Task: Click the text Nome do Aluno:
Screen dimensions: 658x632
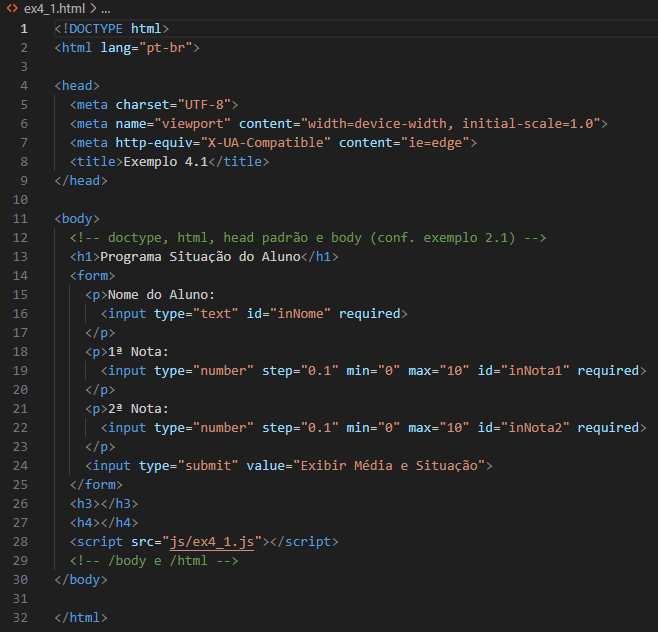Action: (162, 295)
